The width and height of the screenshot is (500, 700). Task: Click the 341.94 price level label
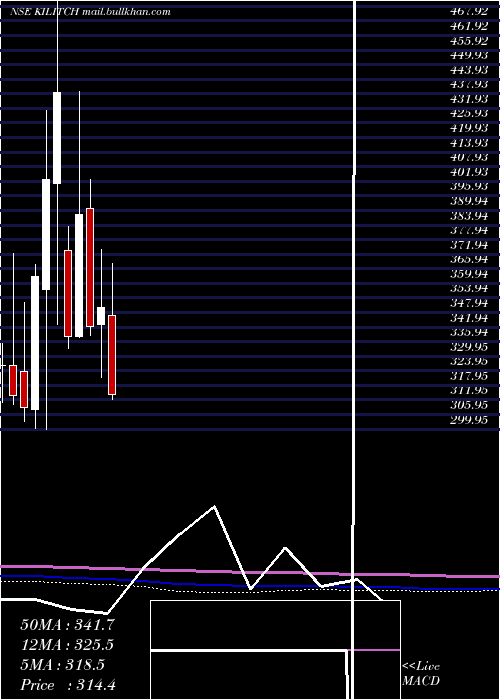click(468, 318)
